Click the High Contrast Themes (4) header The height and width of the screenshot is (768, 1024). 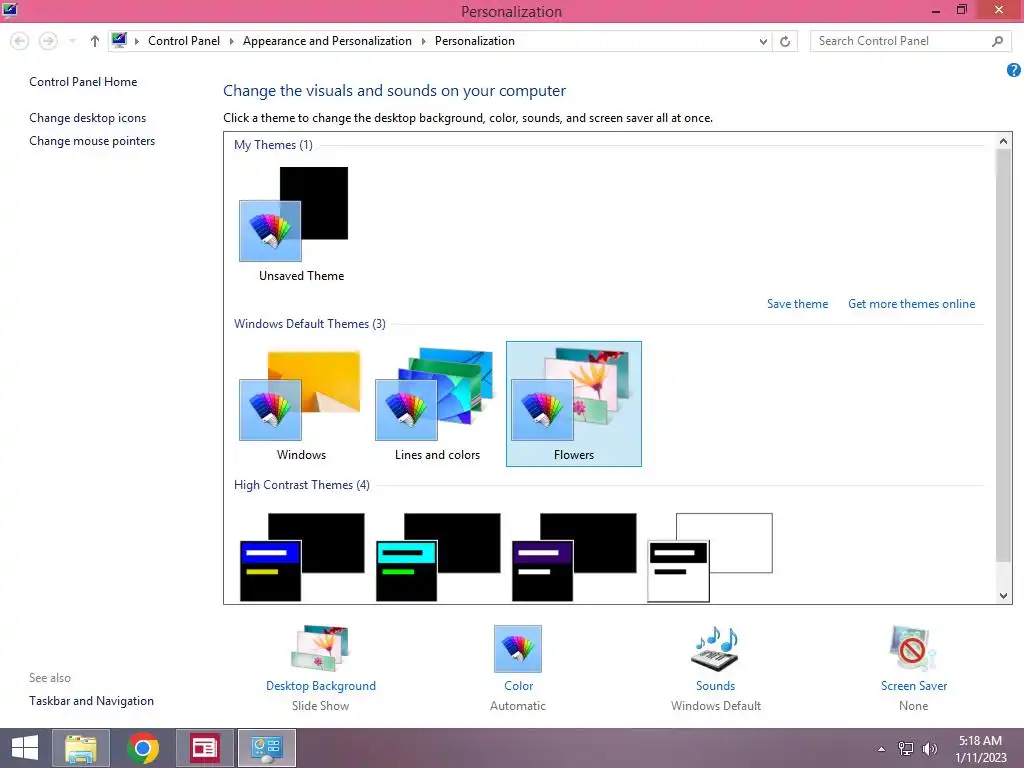pos(302,485)
